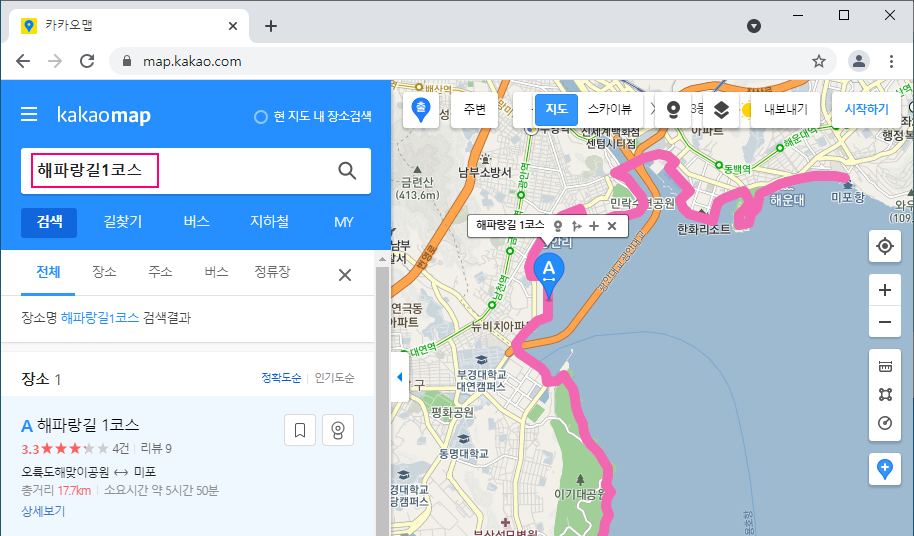Bookmark this page with star
This screenshot has height=536, width=914.
click(819, 61)
